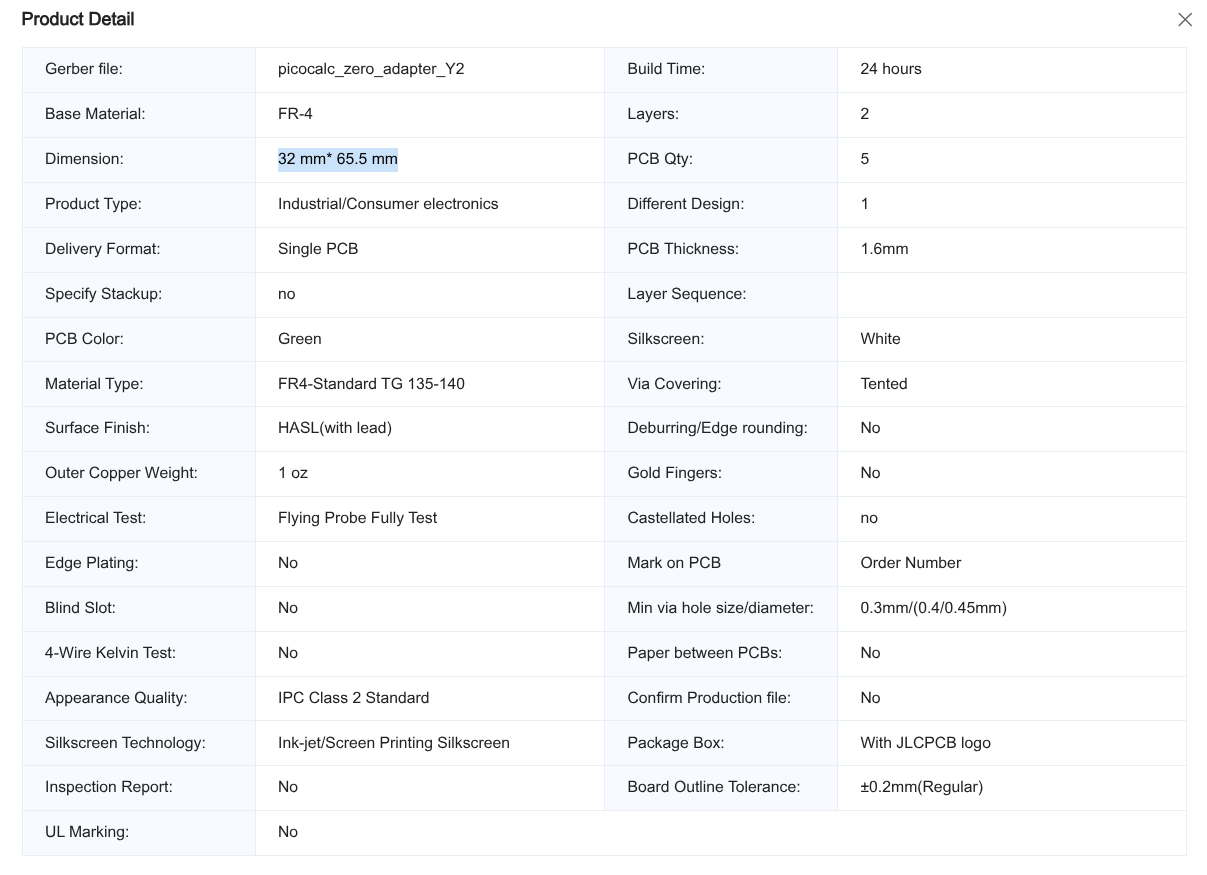This screenshot has height=875, width=1207.
Task: Click the Via Covering value Tented
Action: click(884, 384)
